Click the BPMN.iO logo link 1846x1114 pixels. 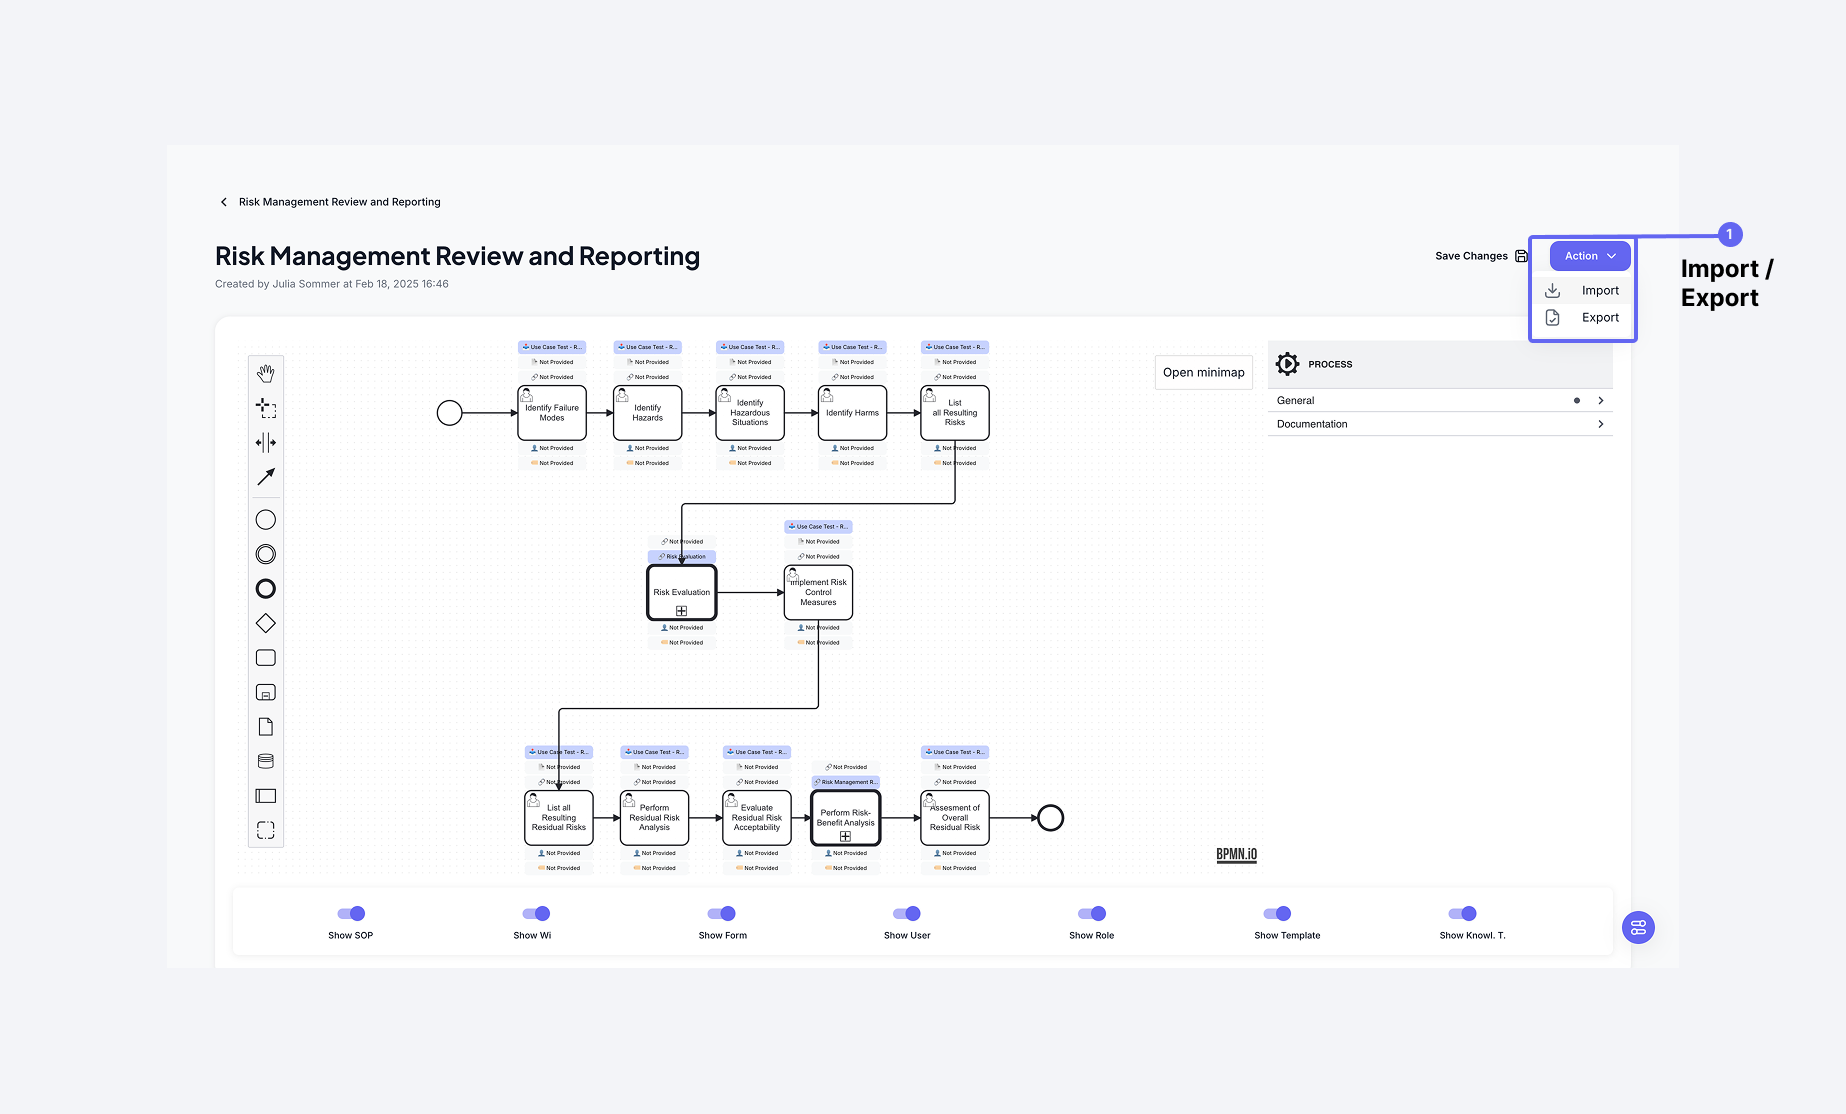1236,855
